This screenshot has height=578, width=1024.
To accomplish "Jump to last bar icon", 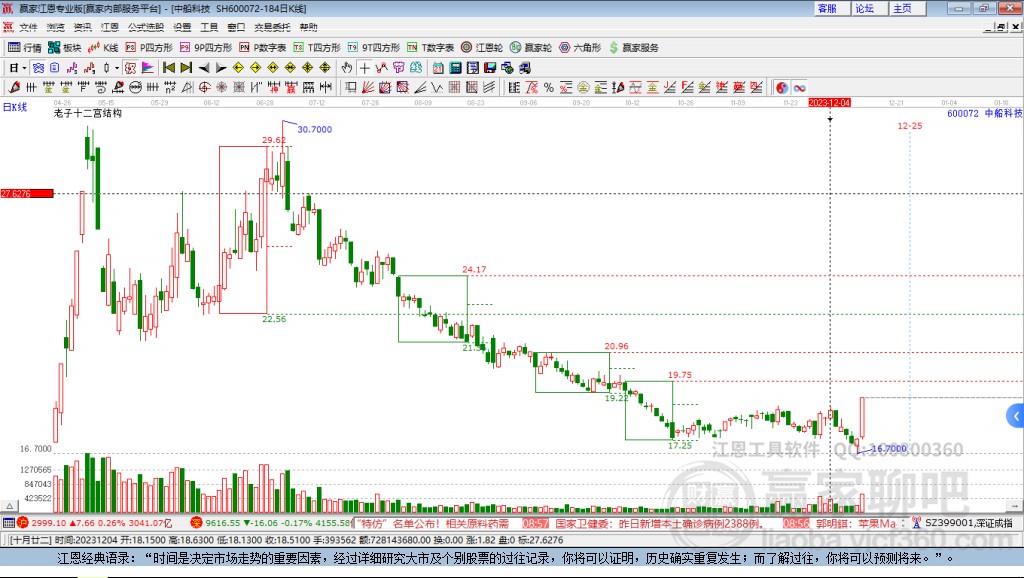I will tap(186, 68).
